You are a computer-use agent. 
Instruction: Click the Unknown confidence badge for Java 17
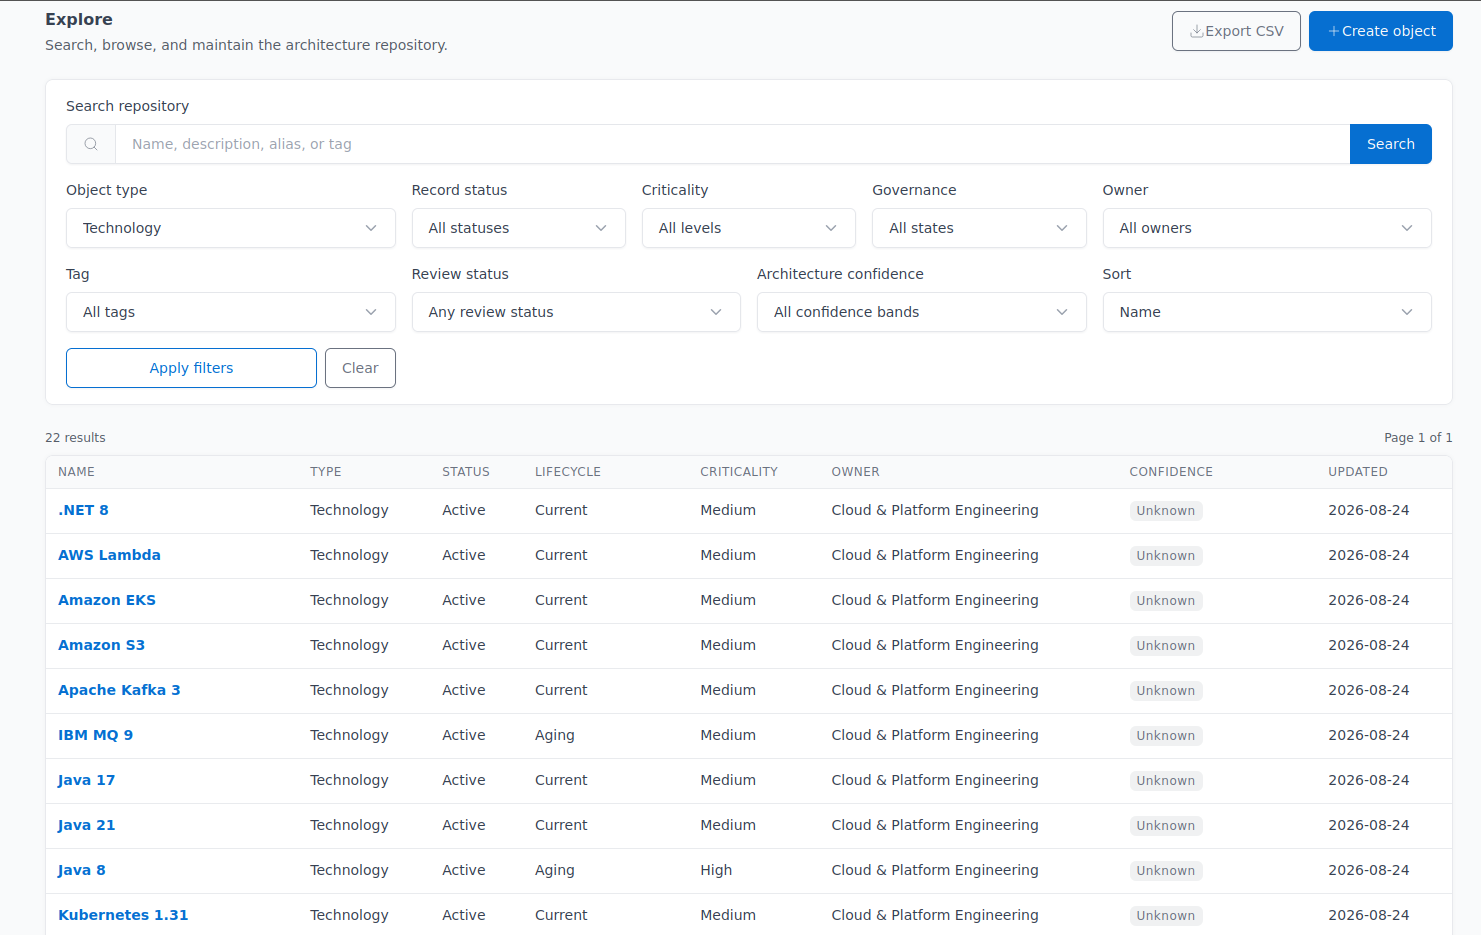click(x=1166, y=781)
